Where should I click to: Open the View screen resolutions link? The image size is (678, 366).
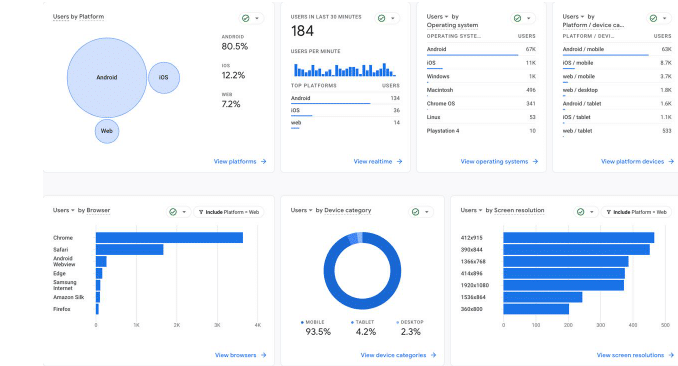coord(635,355)
